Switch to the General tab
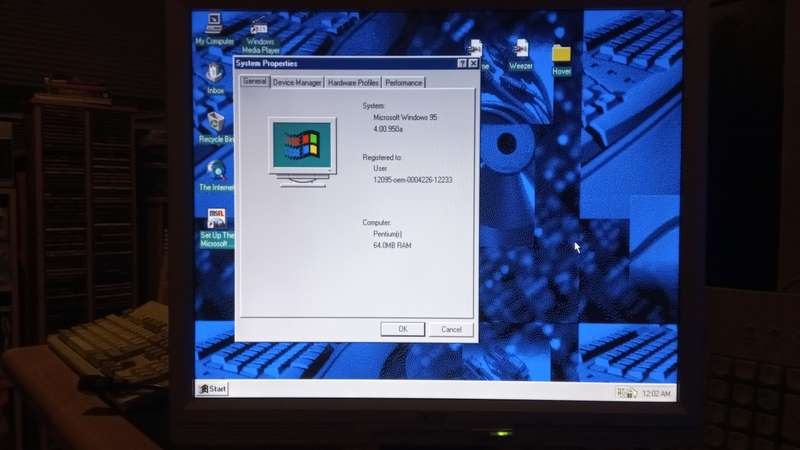This screenshot has height=450, width=800. (x=255, y=82)
